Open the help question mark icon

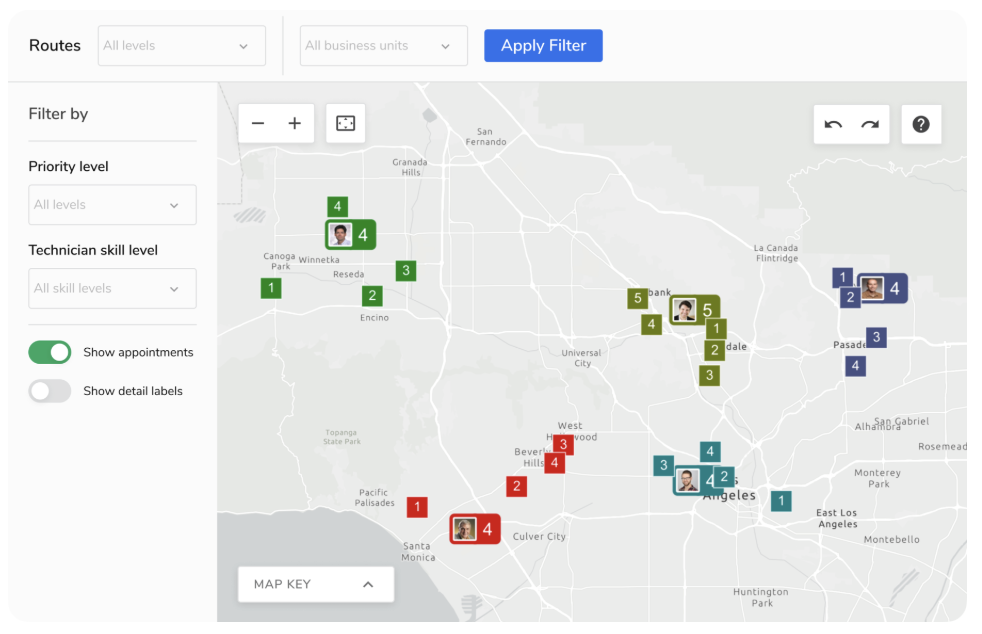(921, 124)
